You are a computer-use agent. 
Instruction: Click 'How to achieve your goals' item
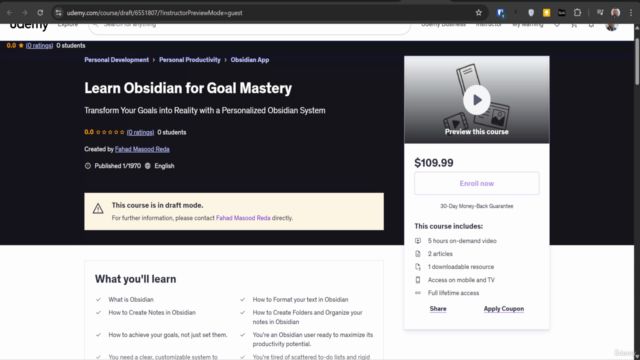167,335
